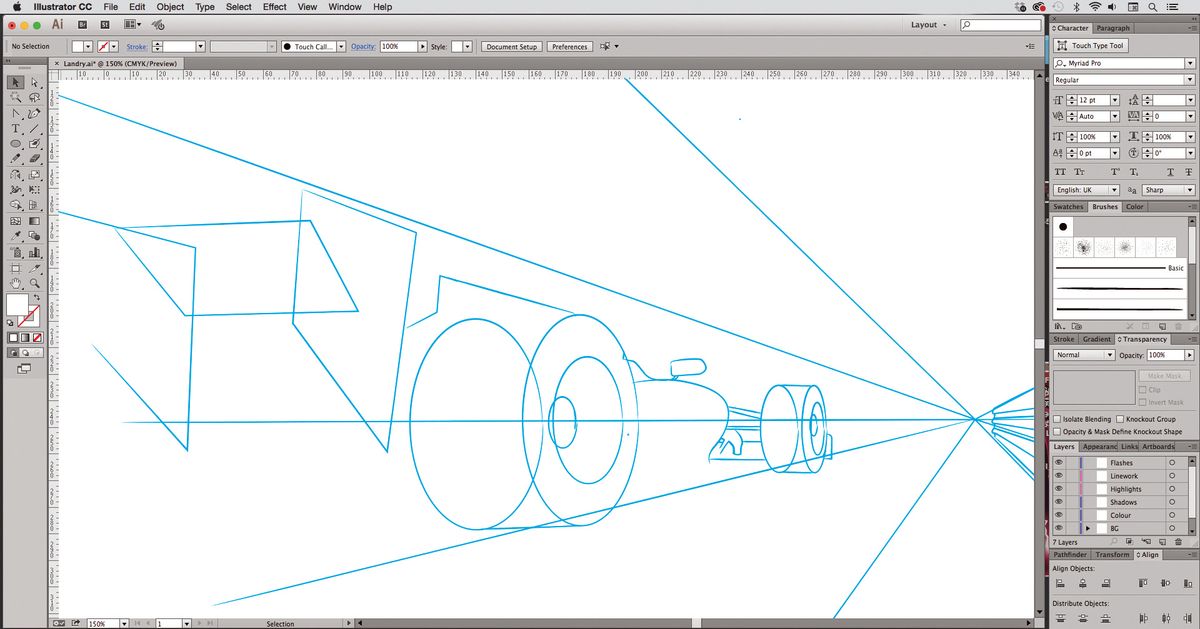The height and width of the screenshot is (629, 1200).
Task: Switch to the Swatches tab
Action: click(x=1069, y=207)
